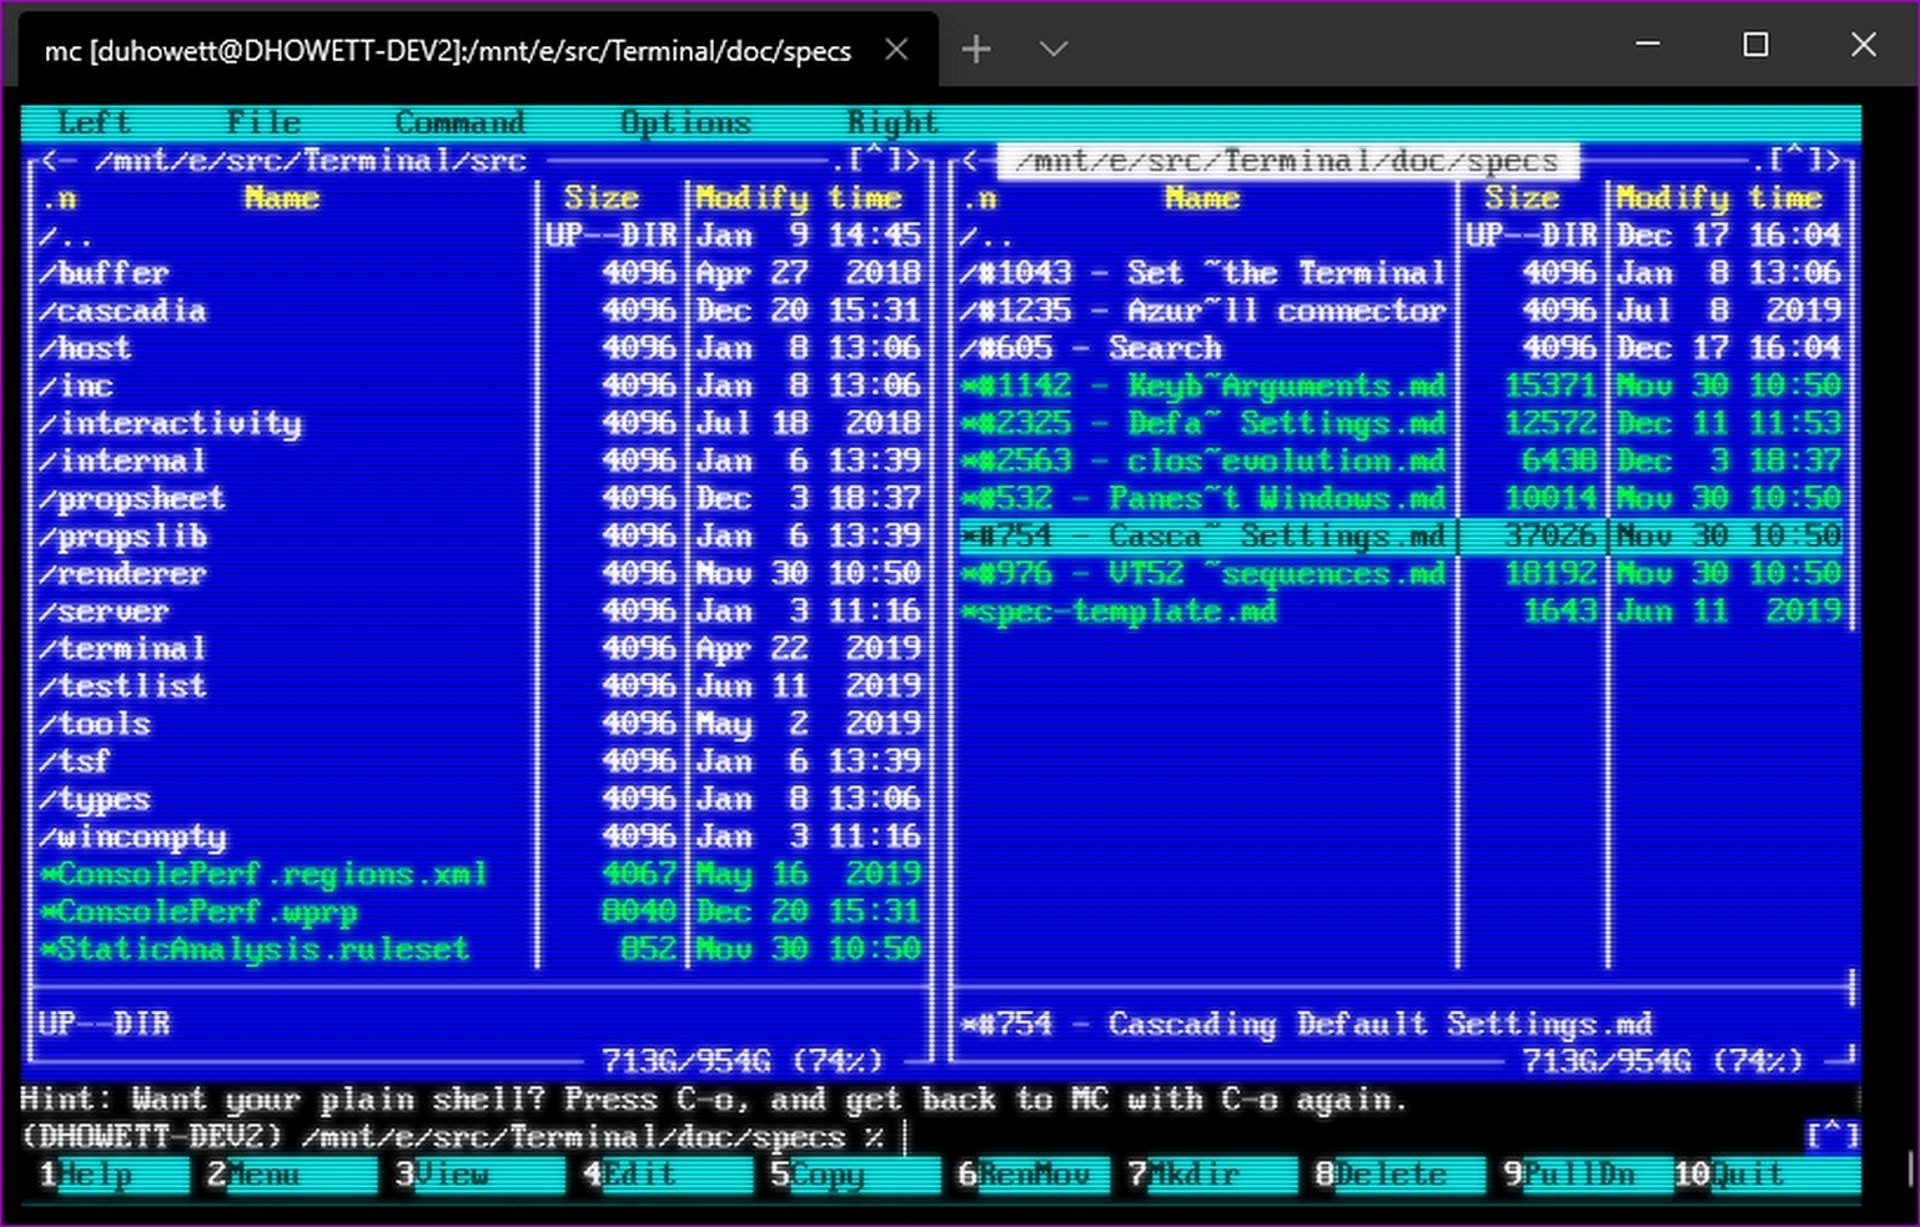This screenshot has width=1920, height=1227.
Task: Open the tab dropdown chevron in title bar
Action: [1053, 47]
